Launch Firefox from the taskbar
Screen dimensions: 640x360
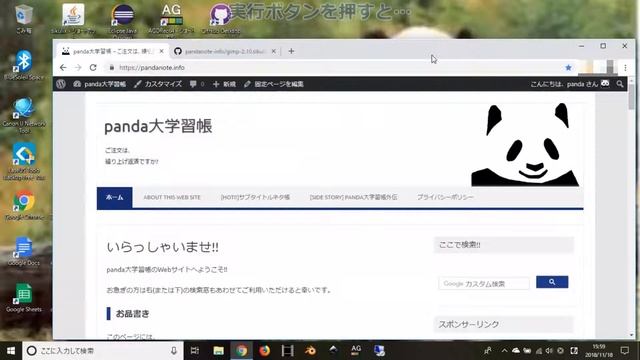click(x=264, y=351)
